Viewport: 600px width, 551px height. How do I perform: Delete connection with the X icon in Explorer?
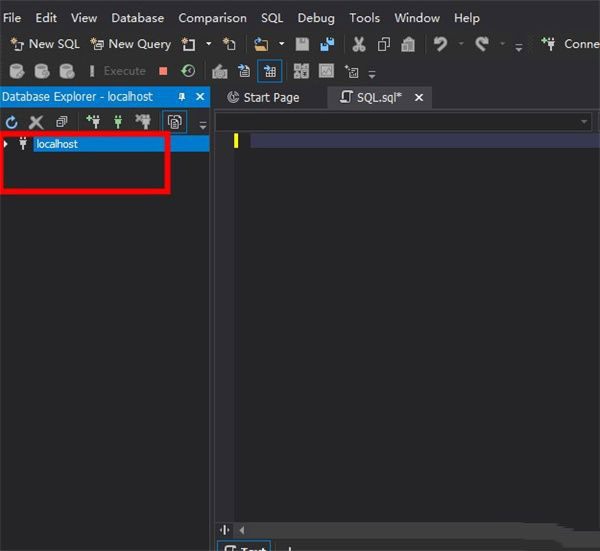click(x=36, y=122)
